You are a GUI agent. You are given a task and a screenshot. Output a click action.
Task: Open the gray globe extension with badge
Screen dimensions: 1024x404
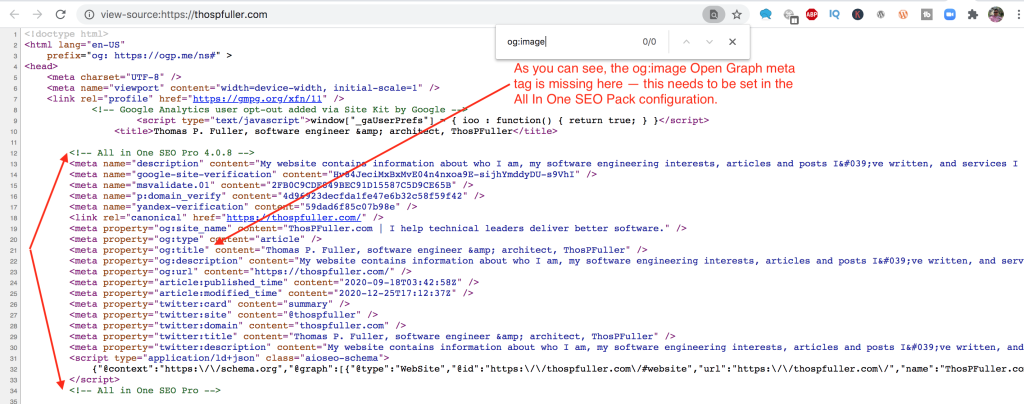point(790,15)
